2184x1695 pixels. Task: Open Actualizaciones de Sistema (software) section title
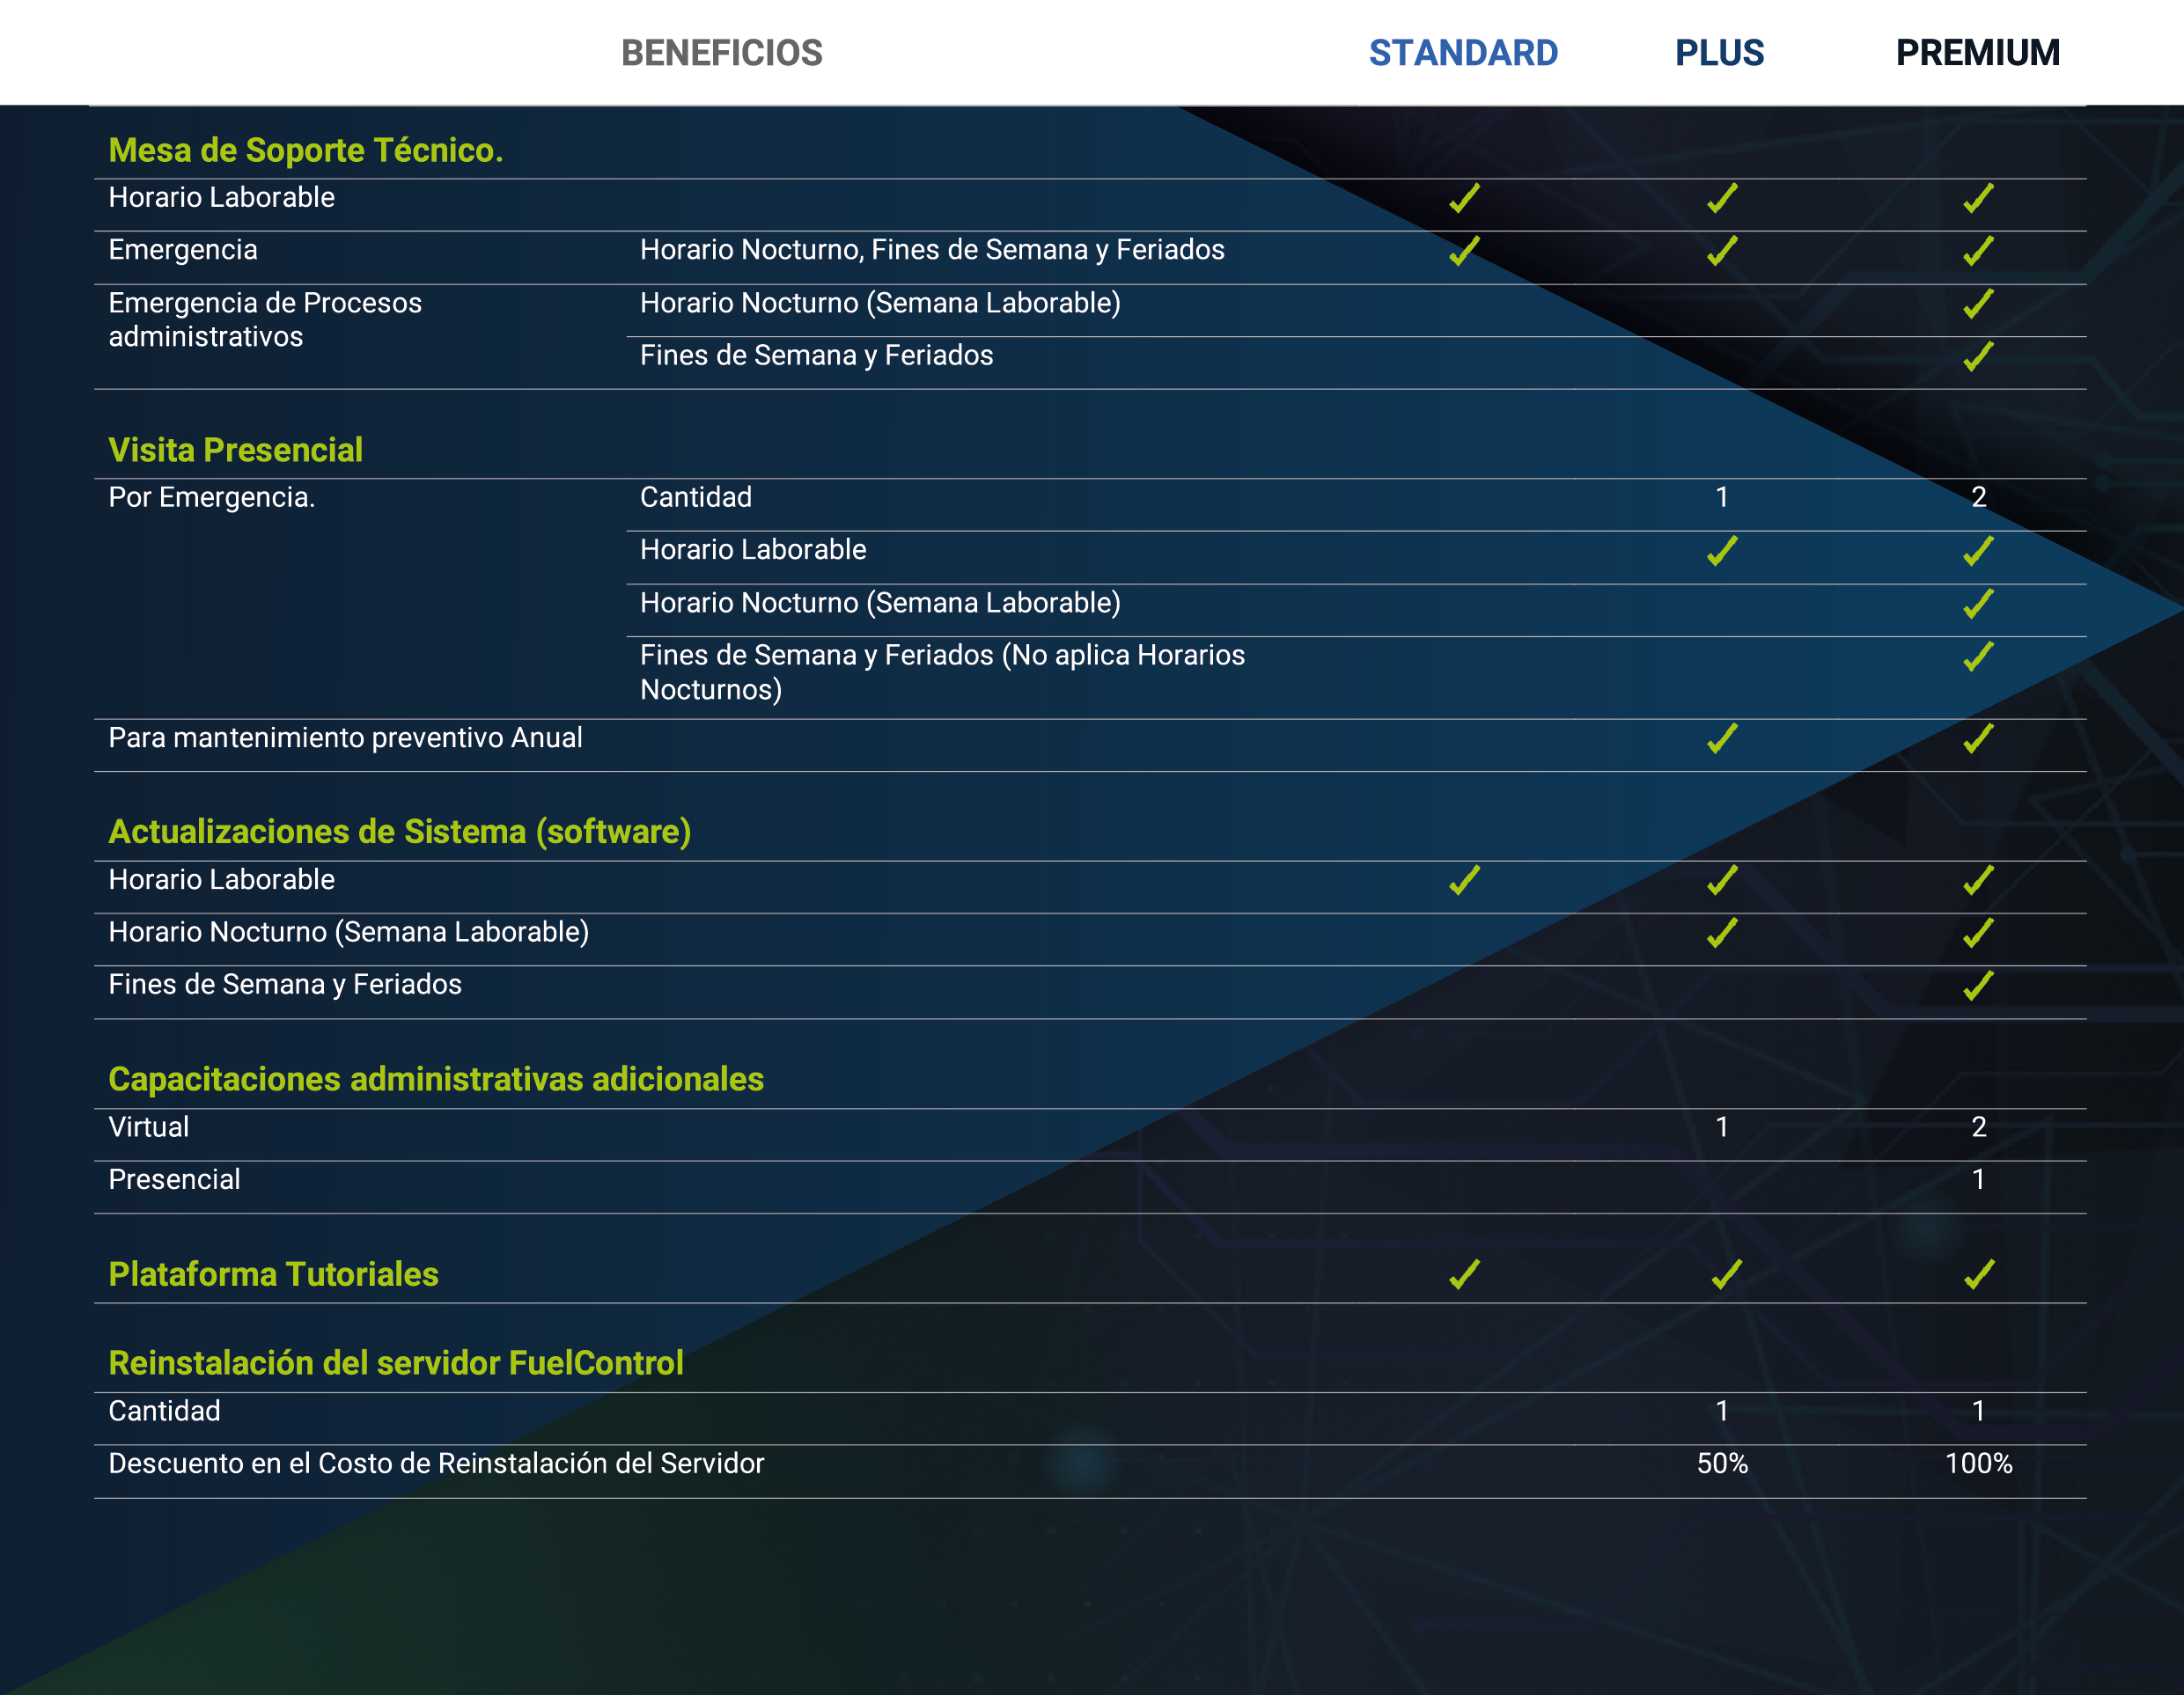tap(399, 832)
